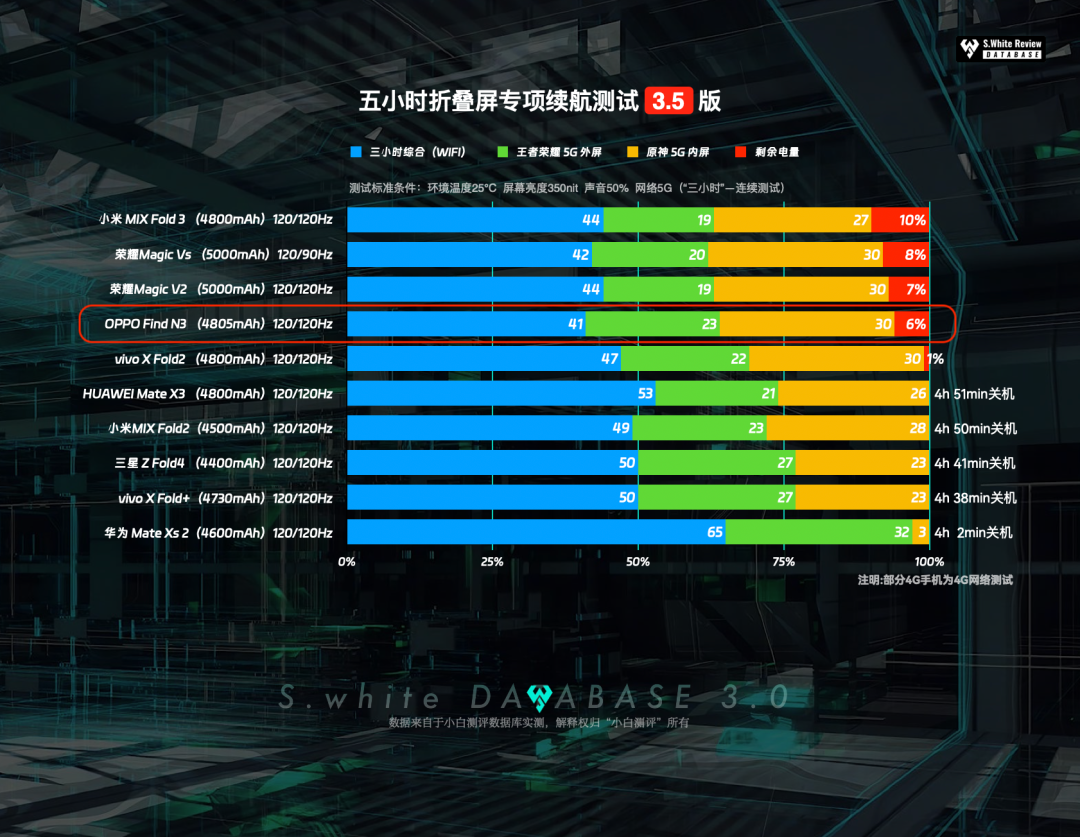
Task: Click the green 27 segment of vivo X Fold+
Action: [716, 497]
